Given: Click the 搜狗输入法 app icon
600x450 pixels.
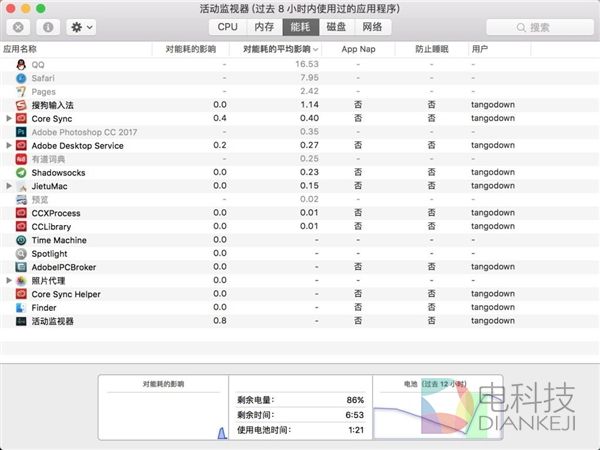Looking at the screenshot, I should (x=21, y=105).
